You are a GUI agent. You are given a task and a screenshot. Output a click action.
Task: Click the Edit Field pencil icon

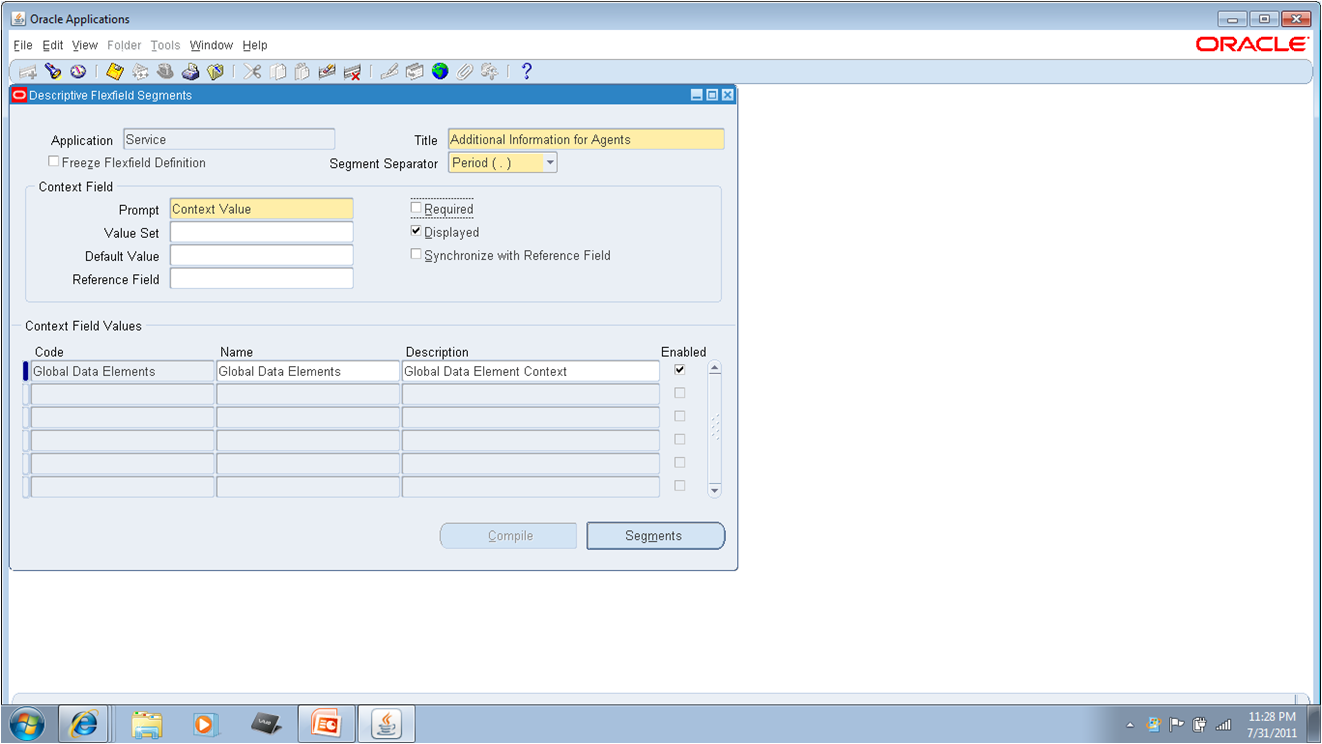coord(389,72)
